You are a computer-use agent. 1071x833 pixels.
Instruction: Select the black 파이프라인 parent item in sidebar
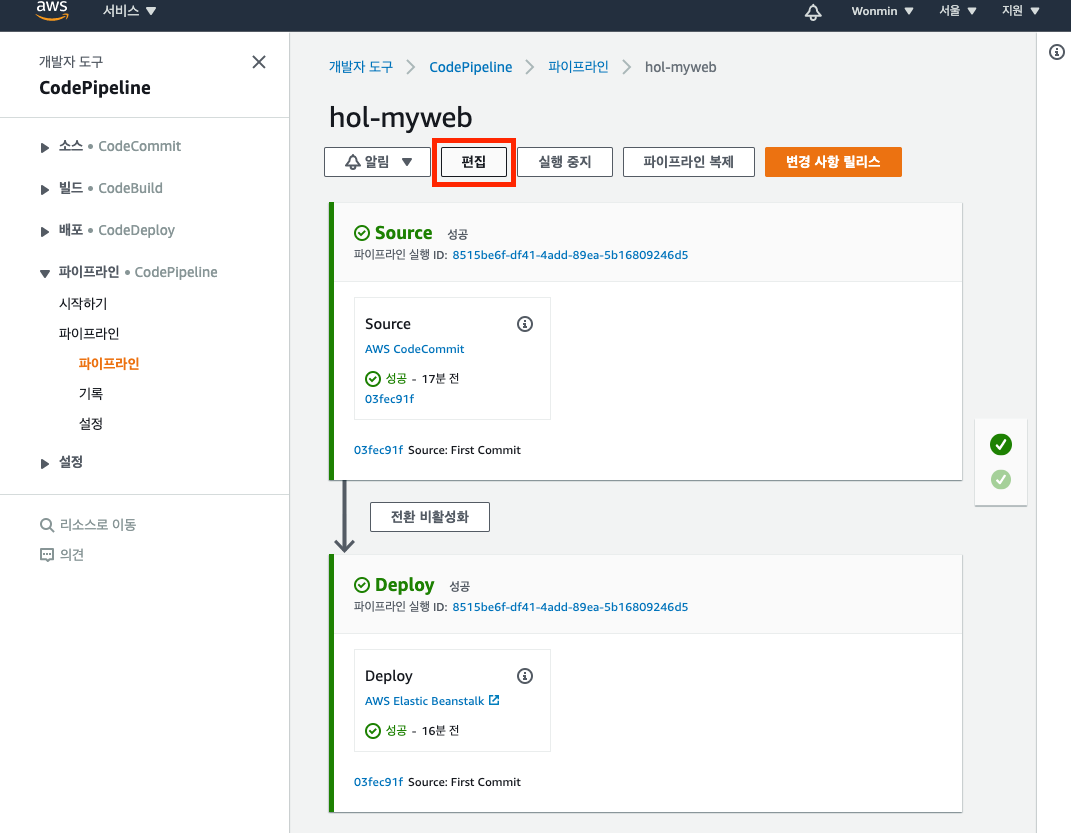(89, 333)
